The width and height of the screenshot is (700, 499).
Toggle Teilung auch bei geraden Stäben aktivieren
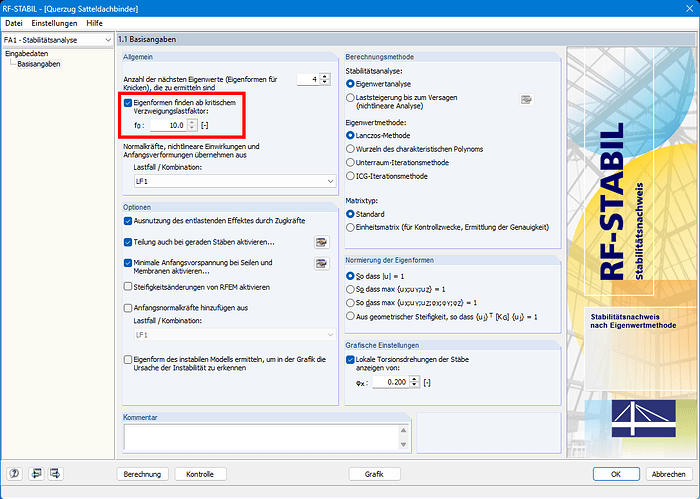point(128,242)
